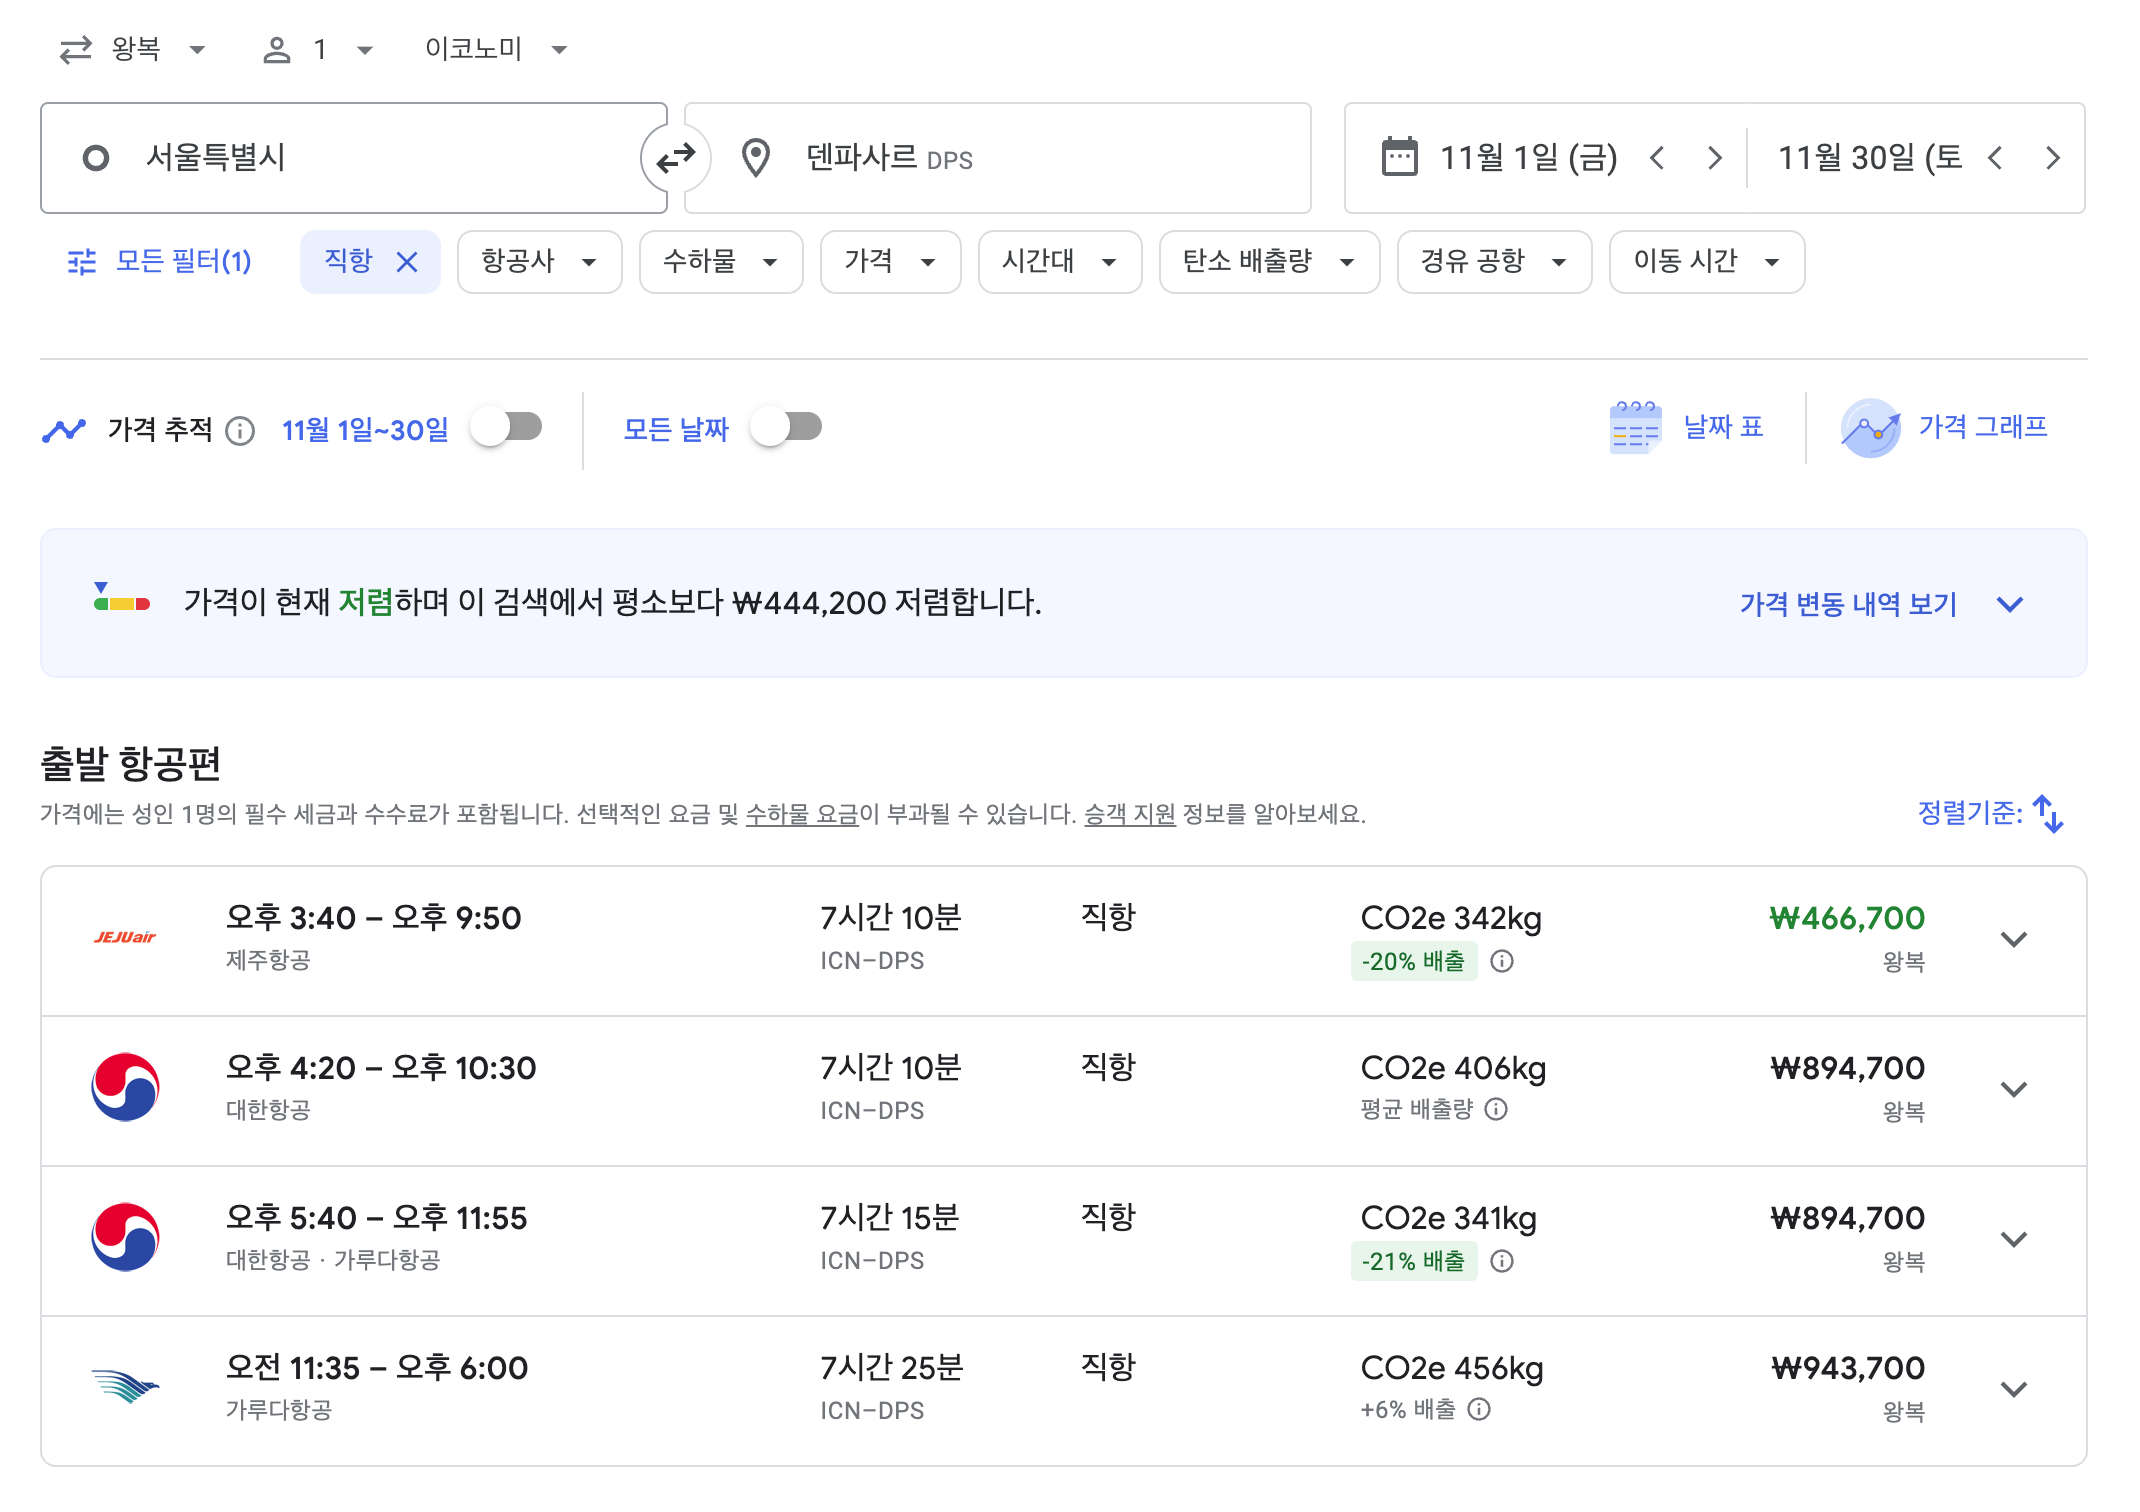
Task: Toggle price tracking for 11월 1일~30일
Action: click(507, 428)
